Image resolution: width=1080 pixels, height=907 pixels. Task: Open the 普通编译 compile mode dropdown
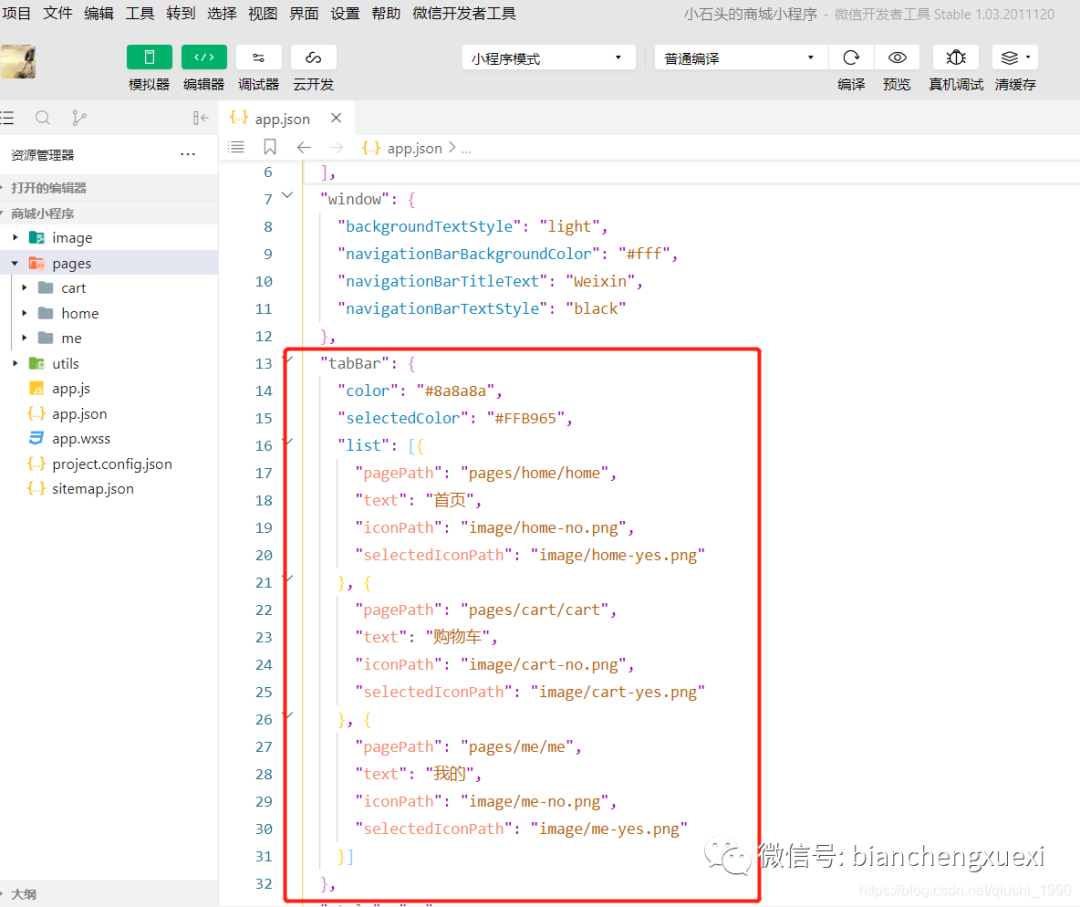738,58
